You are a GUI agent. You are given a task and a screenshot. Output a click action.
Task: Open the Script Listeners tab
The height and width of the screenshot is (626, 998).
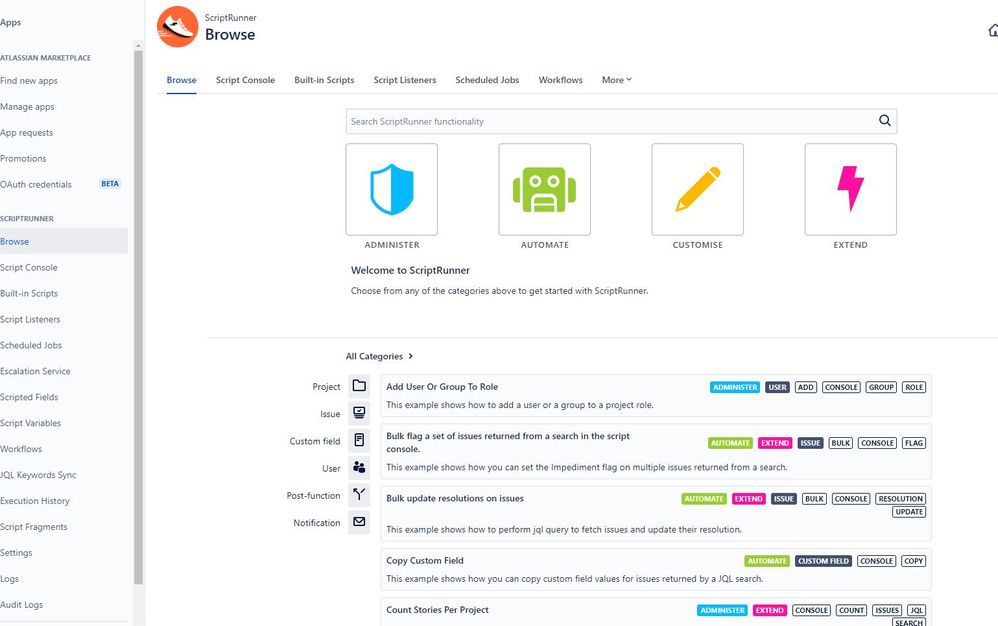click(x=405, y=80)
